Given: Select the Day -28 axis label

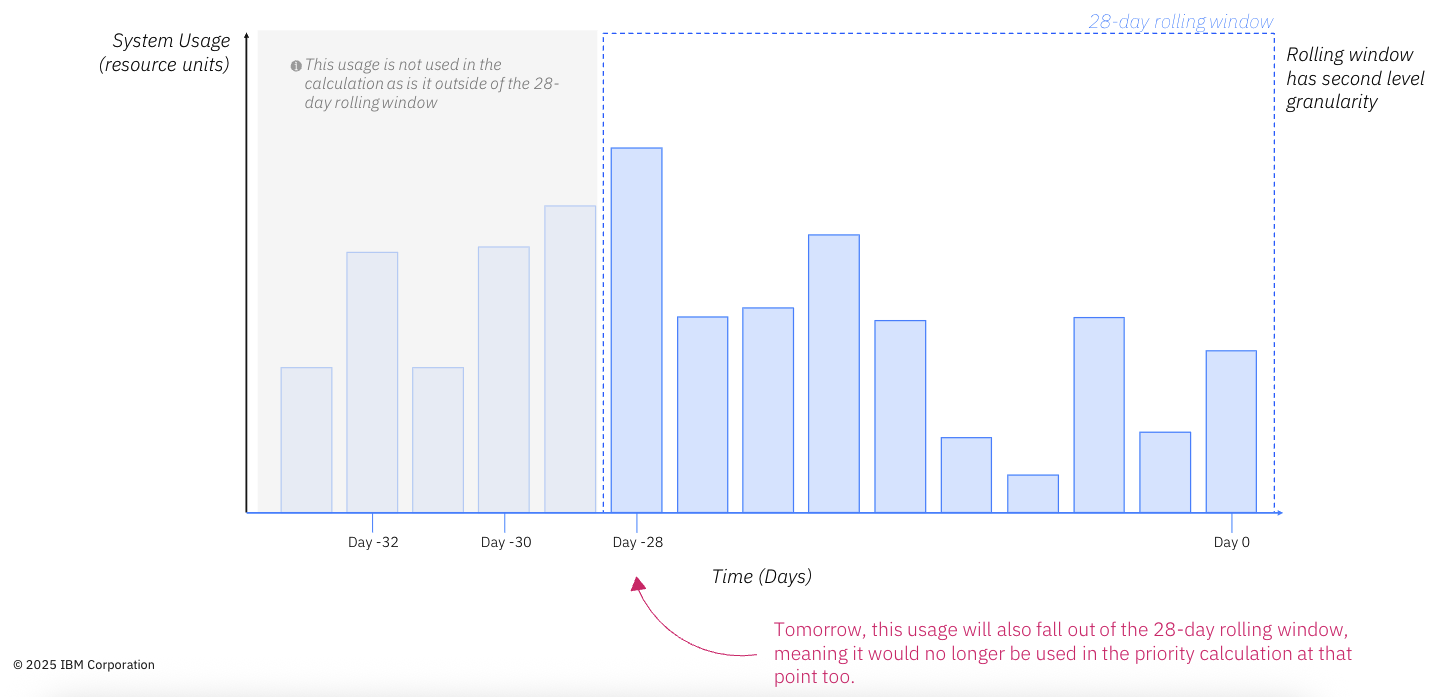Looking at the screenshot, I should coord(638,543).
